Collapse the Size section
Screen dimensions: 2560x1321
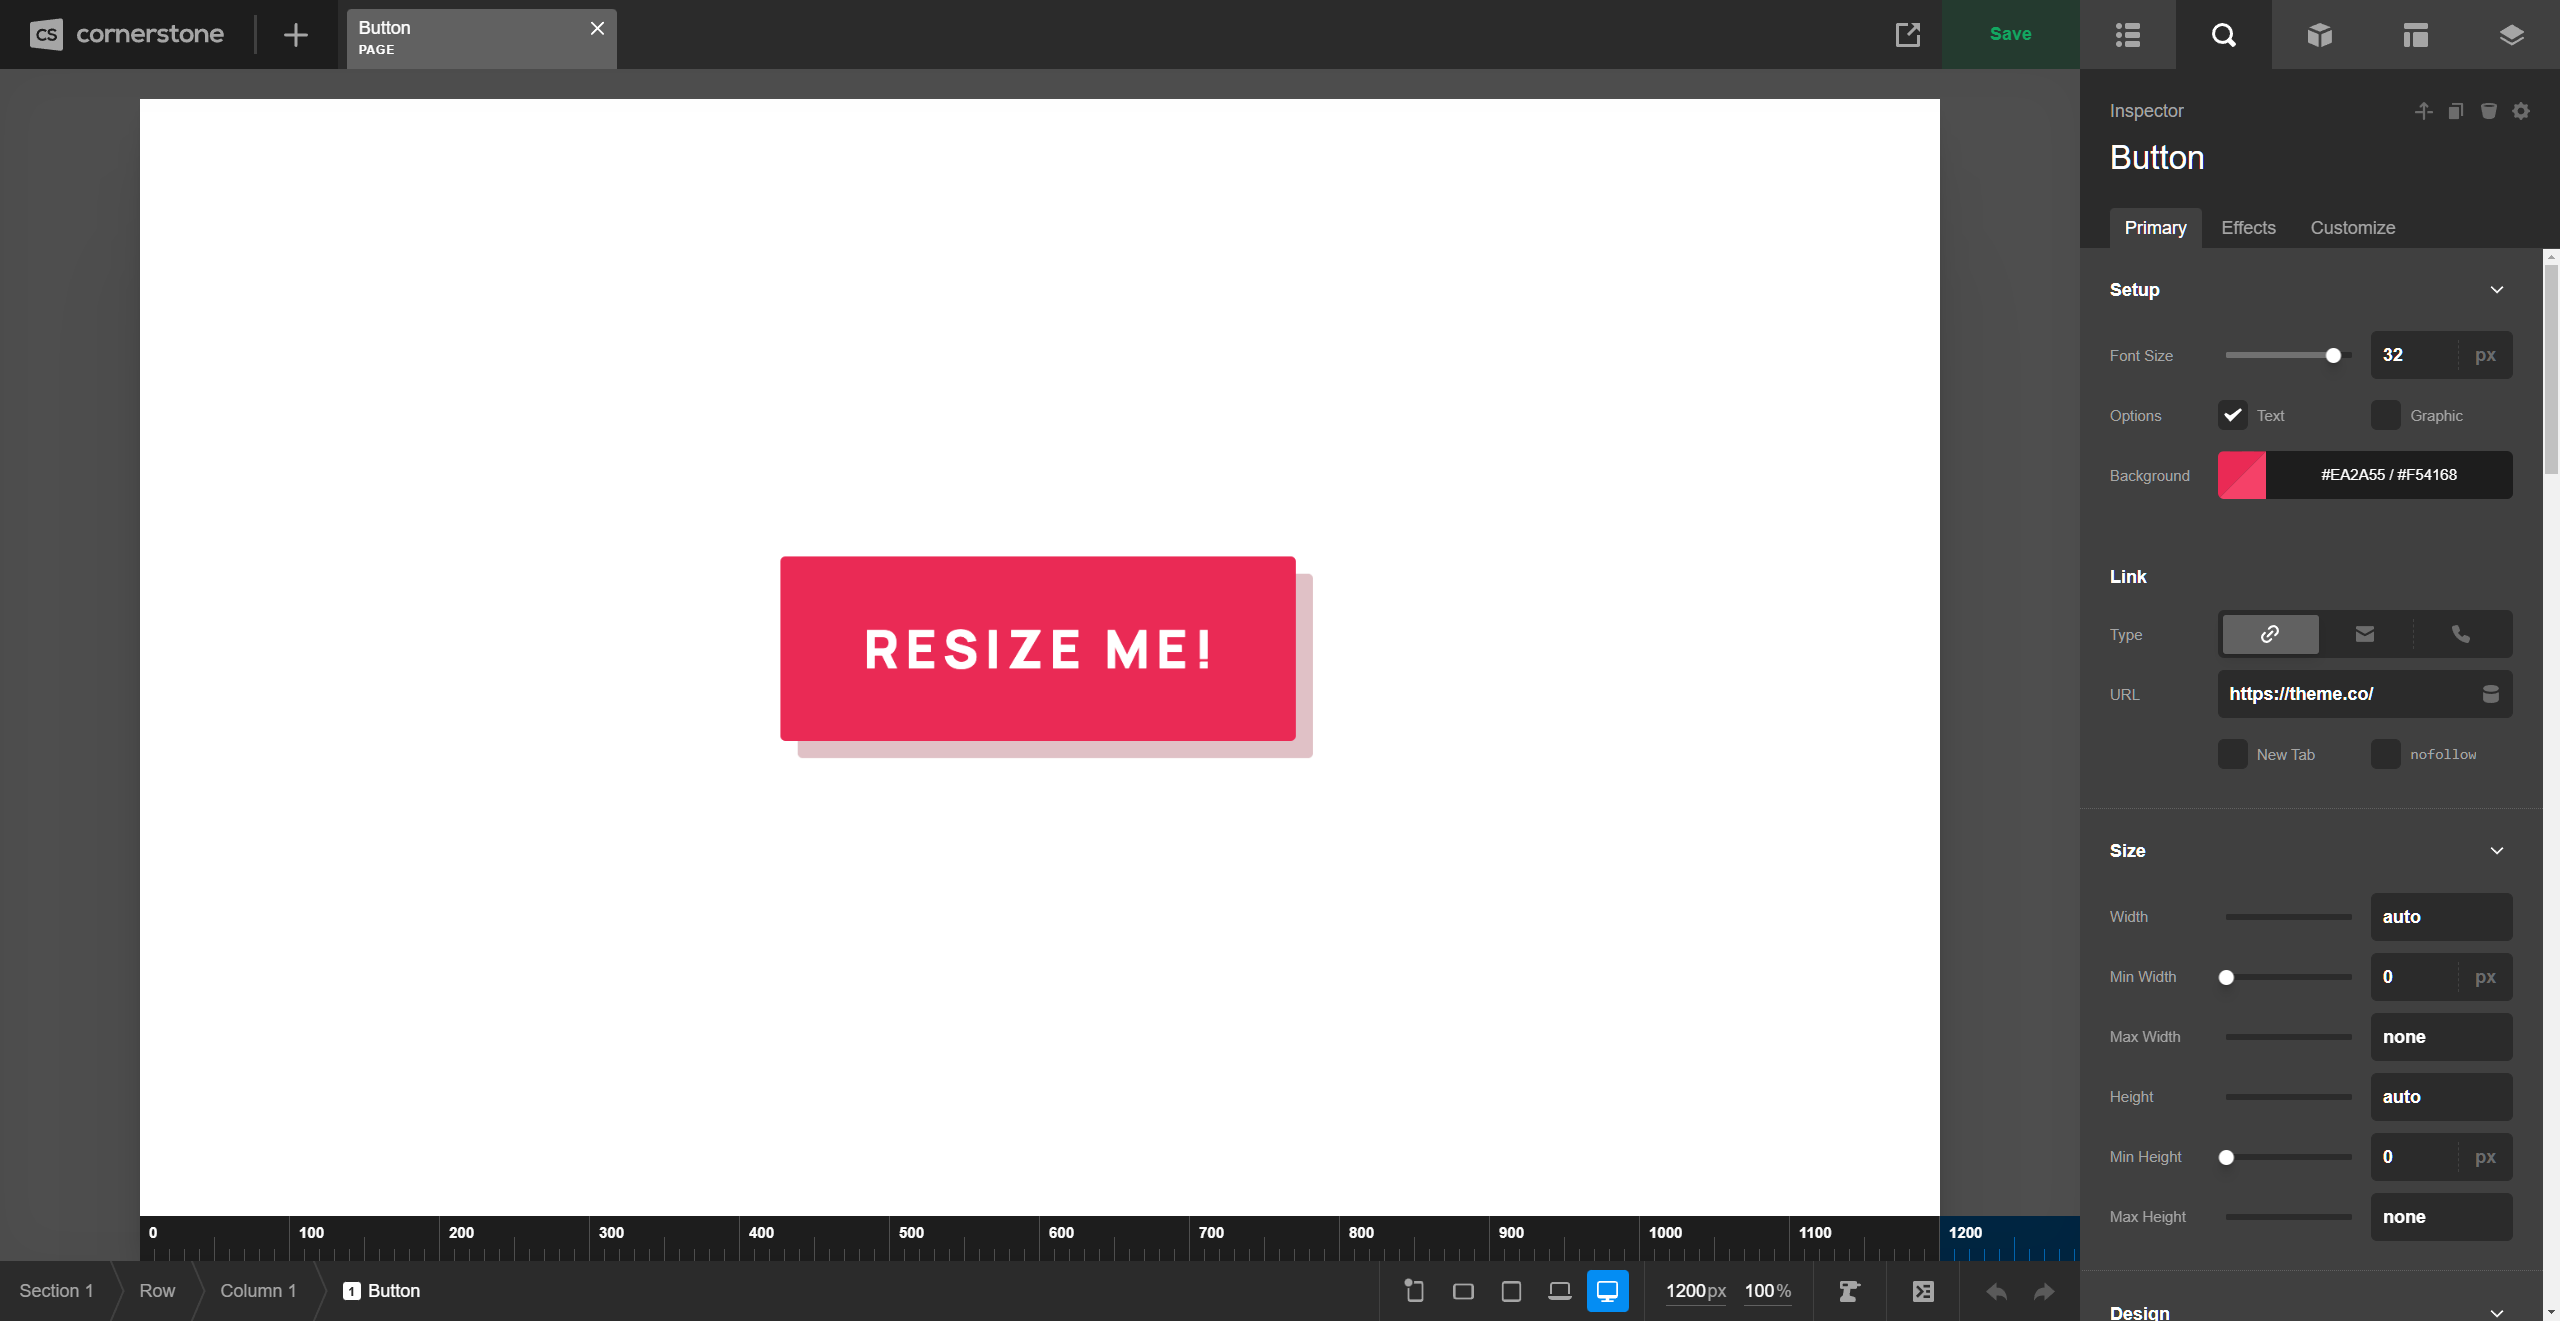[x=2496, y=850]
